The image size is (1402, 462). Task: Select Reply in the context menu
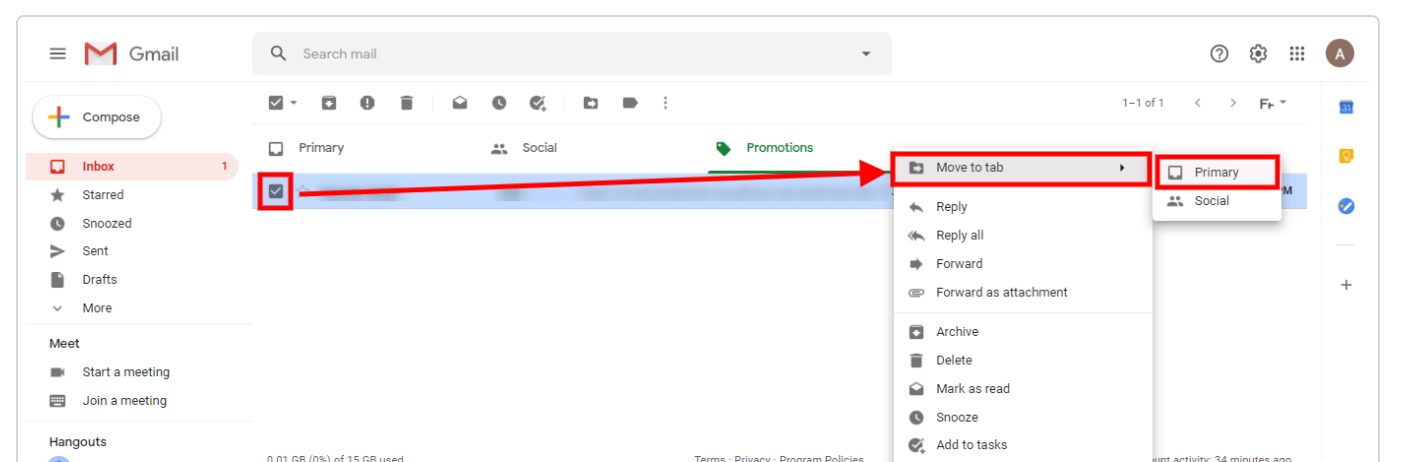pyautogui.click(x=1022, y=207)
